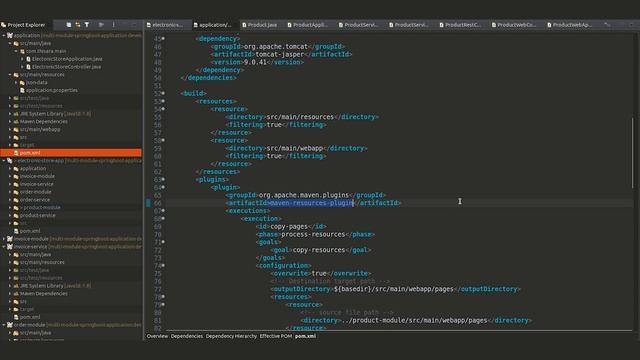Click the application project icon at tree top

click(x=10, y=36)
